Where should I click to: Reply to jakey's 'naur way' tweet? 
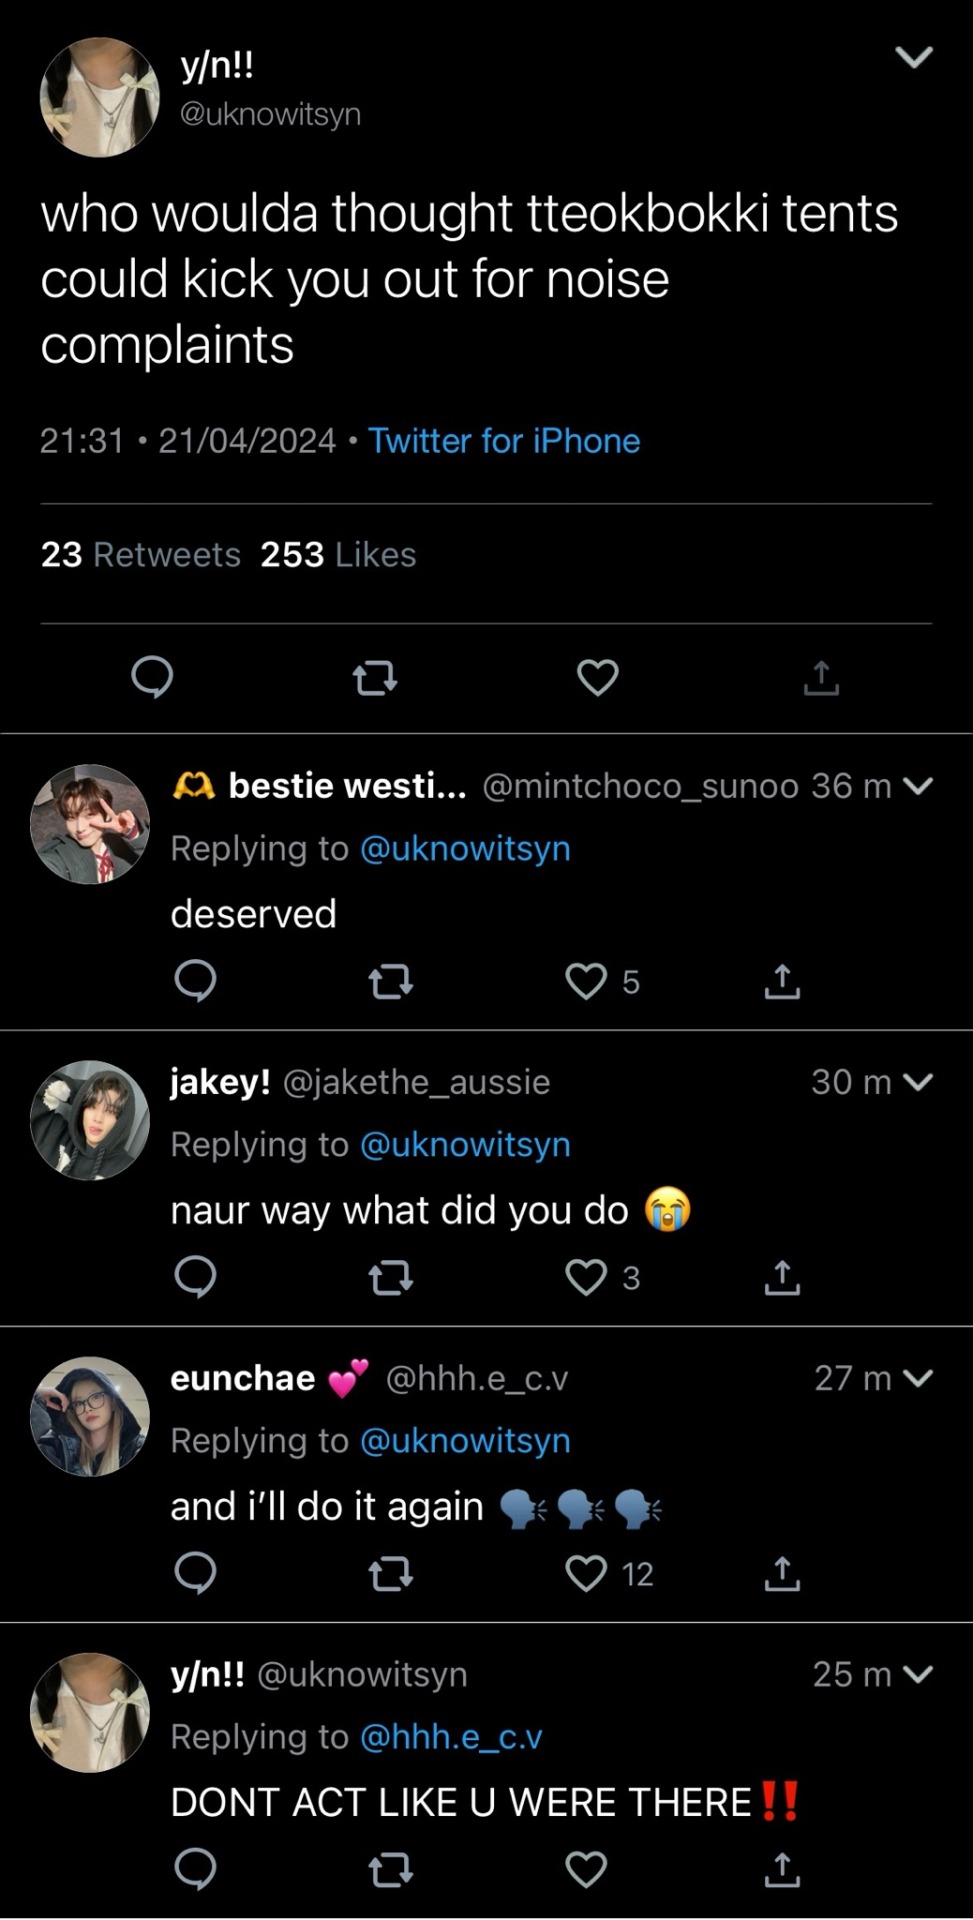195,1277
